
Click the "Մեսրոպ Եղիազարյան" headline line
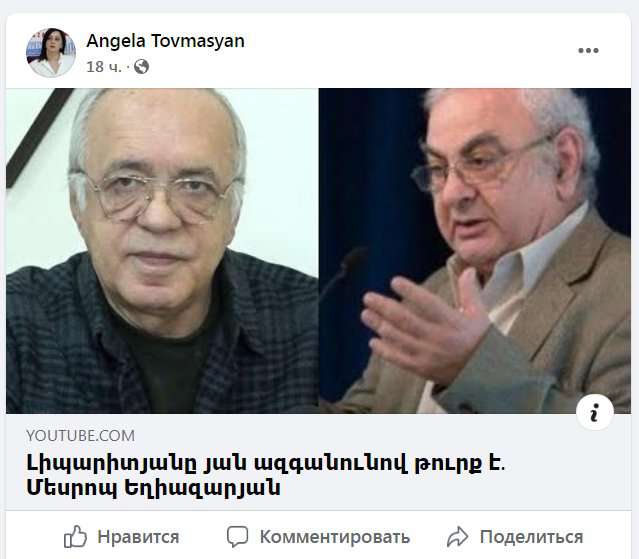[x=153, y=487]
